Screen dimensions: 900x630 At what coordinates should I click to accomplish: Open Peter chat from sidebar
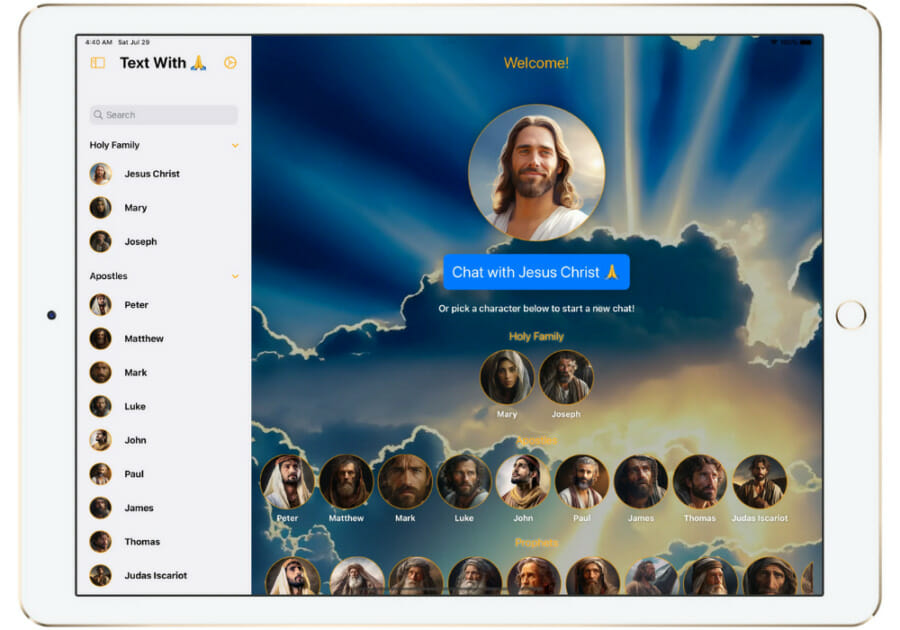164,305
